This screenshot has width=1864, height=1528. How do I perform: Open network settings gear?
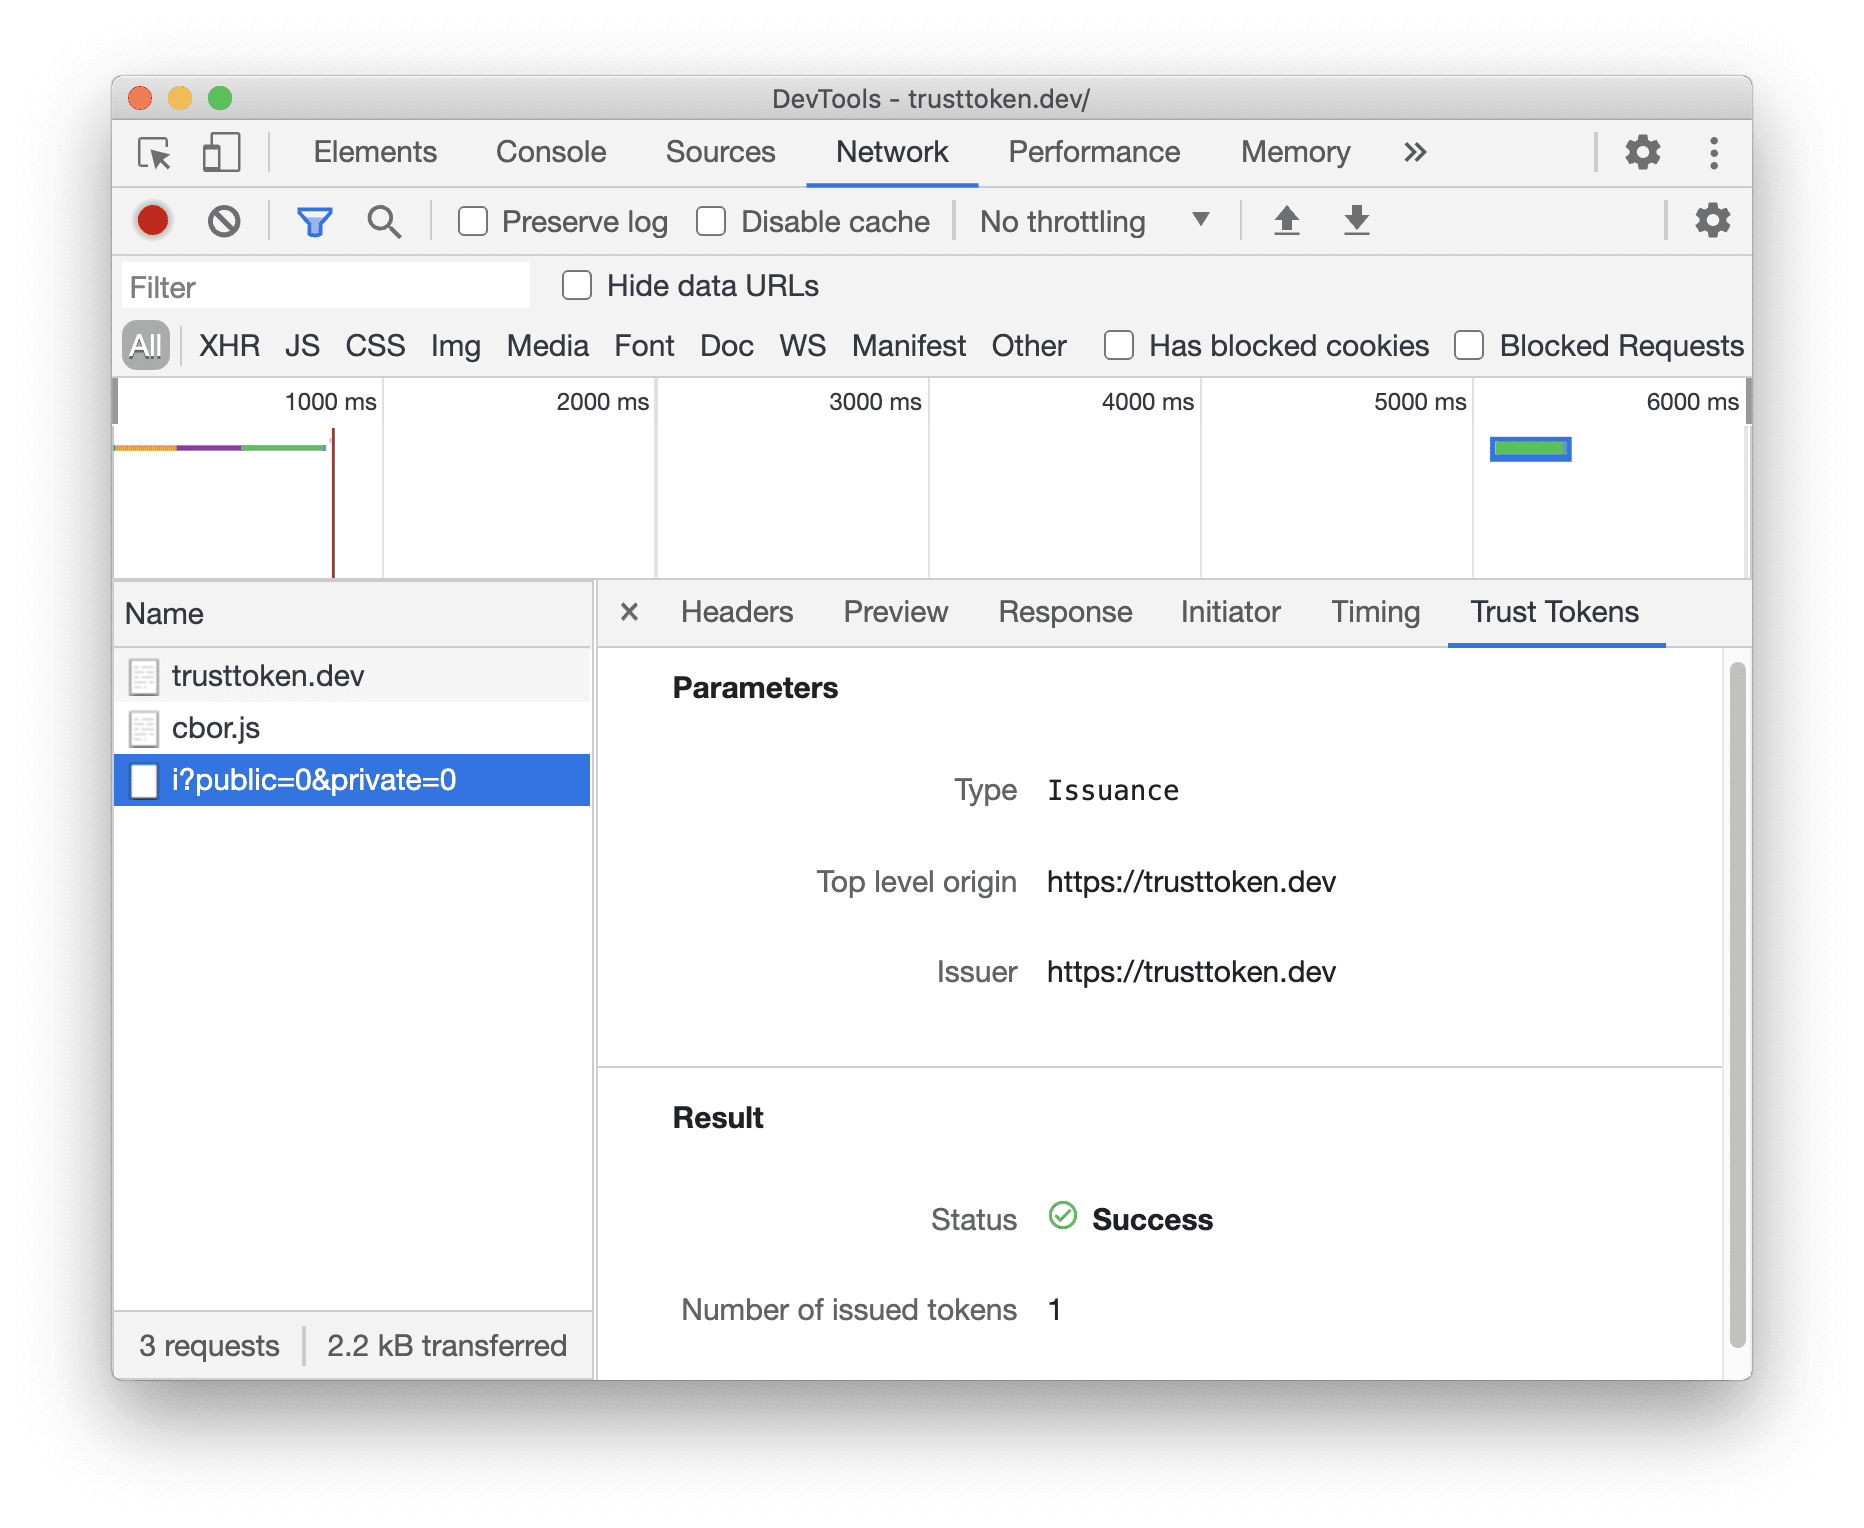coord(1711,221)
